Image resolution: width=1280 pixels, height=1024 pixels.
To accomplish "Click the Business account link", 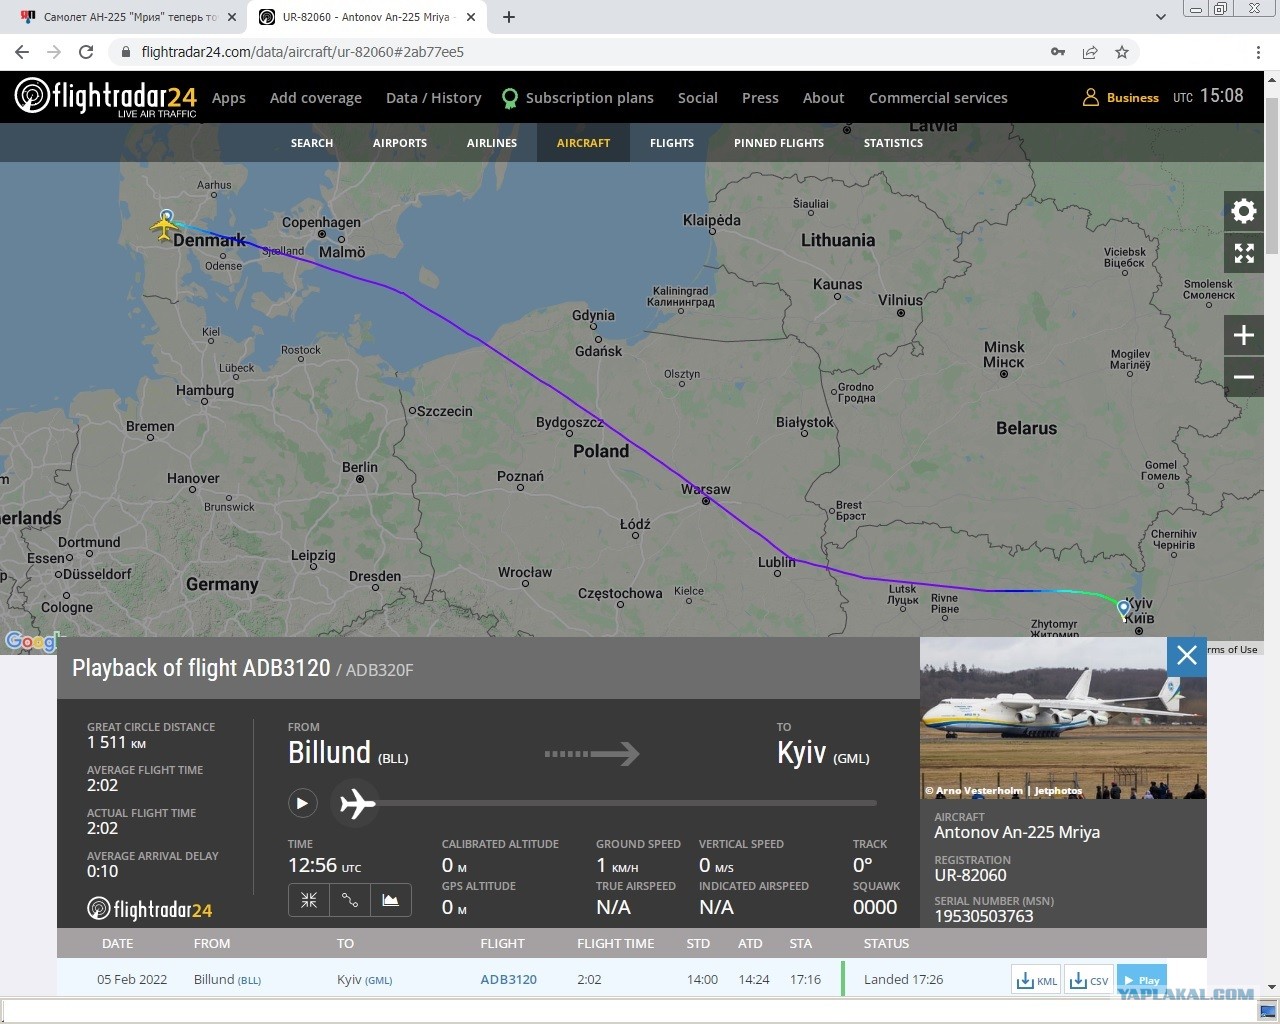I will point(1133,98).
